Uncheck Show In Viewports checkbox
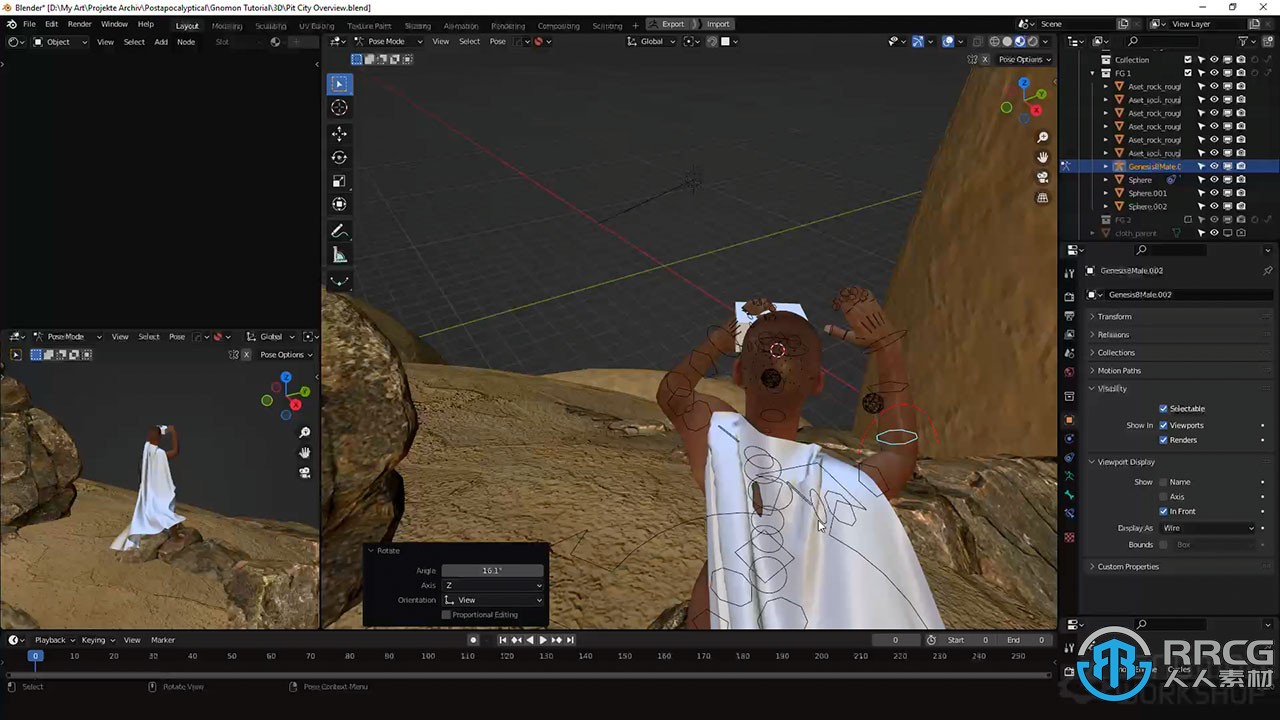This screenshot has height=720, width=1280. tap(1163, 425)
